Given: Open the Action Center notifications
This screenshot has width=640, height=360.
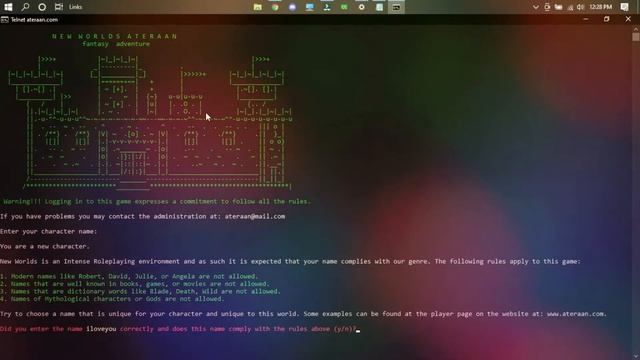Looking at the screenshot, I should pyautogui.click(x=624, y=7).
